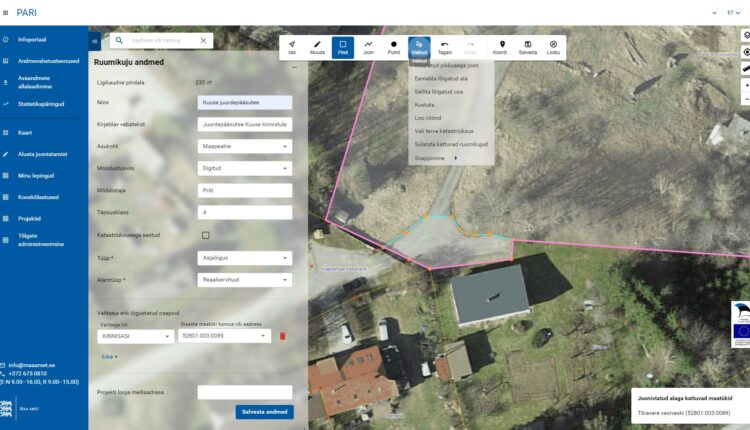Choose Kustuta from the Valikud menu
The height and width of the screenshot is (430, 750).
[x=424, y=105]
